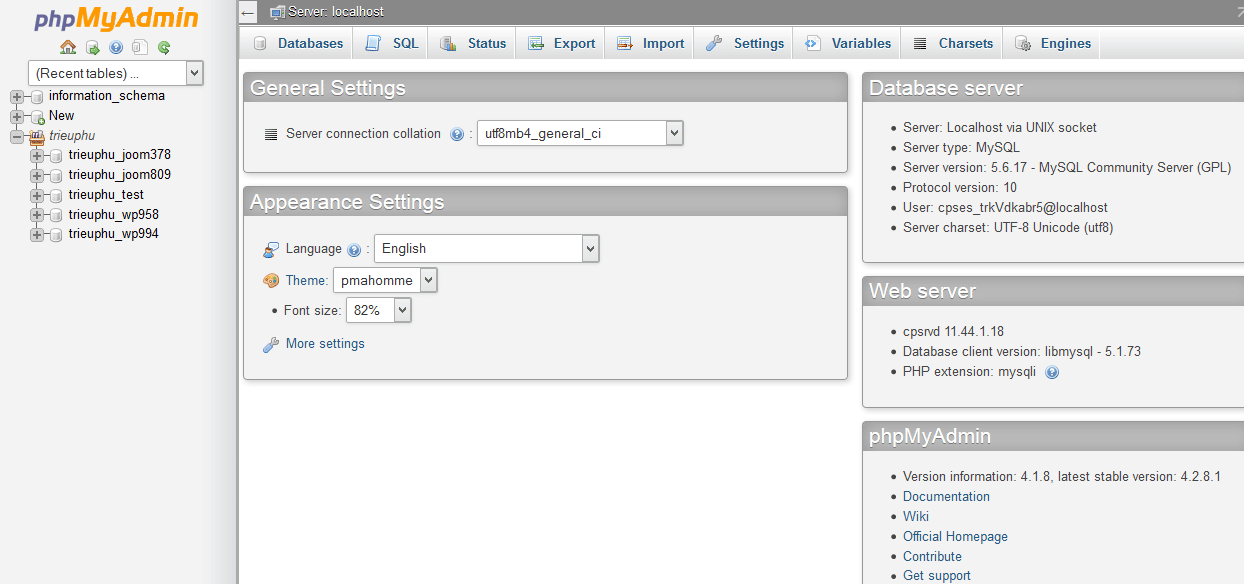Click help icon next to Language label
Image resolution: width=1244 pixels, height=584 pixels.
click(x=354, y=250)
